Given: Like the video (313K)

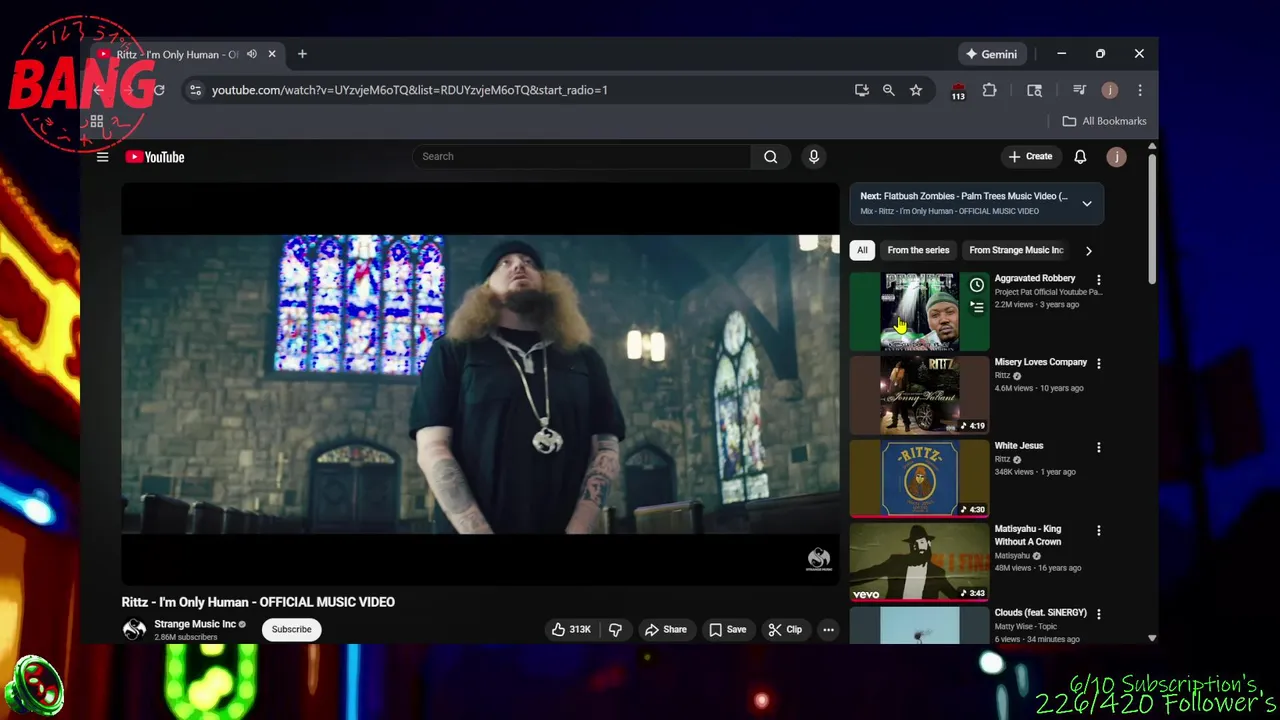Looking at the screenshot, I should (x=571, y=629).
